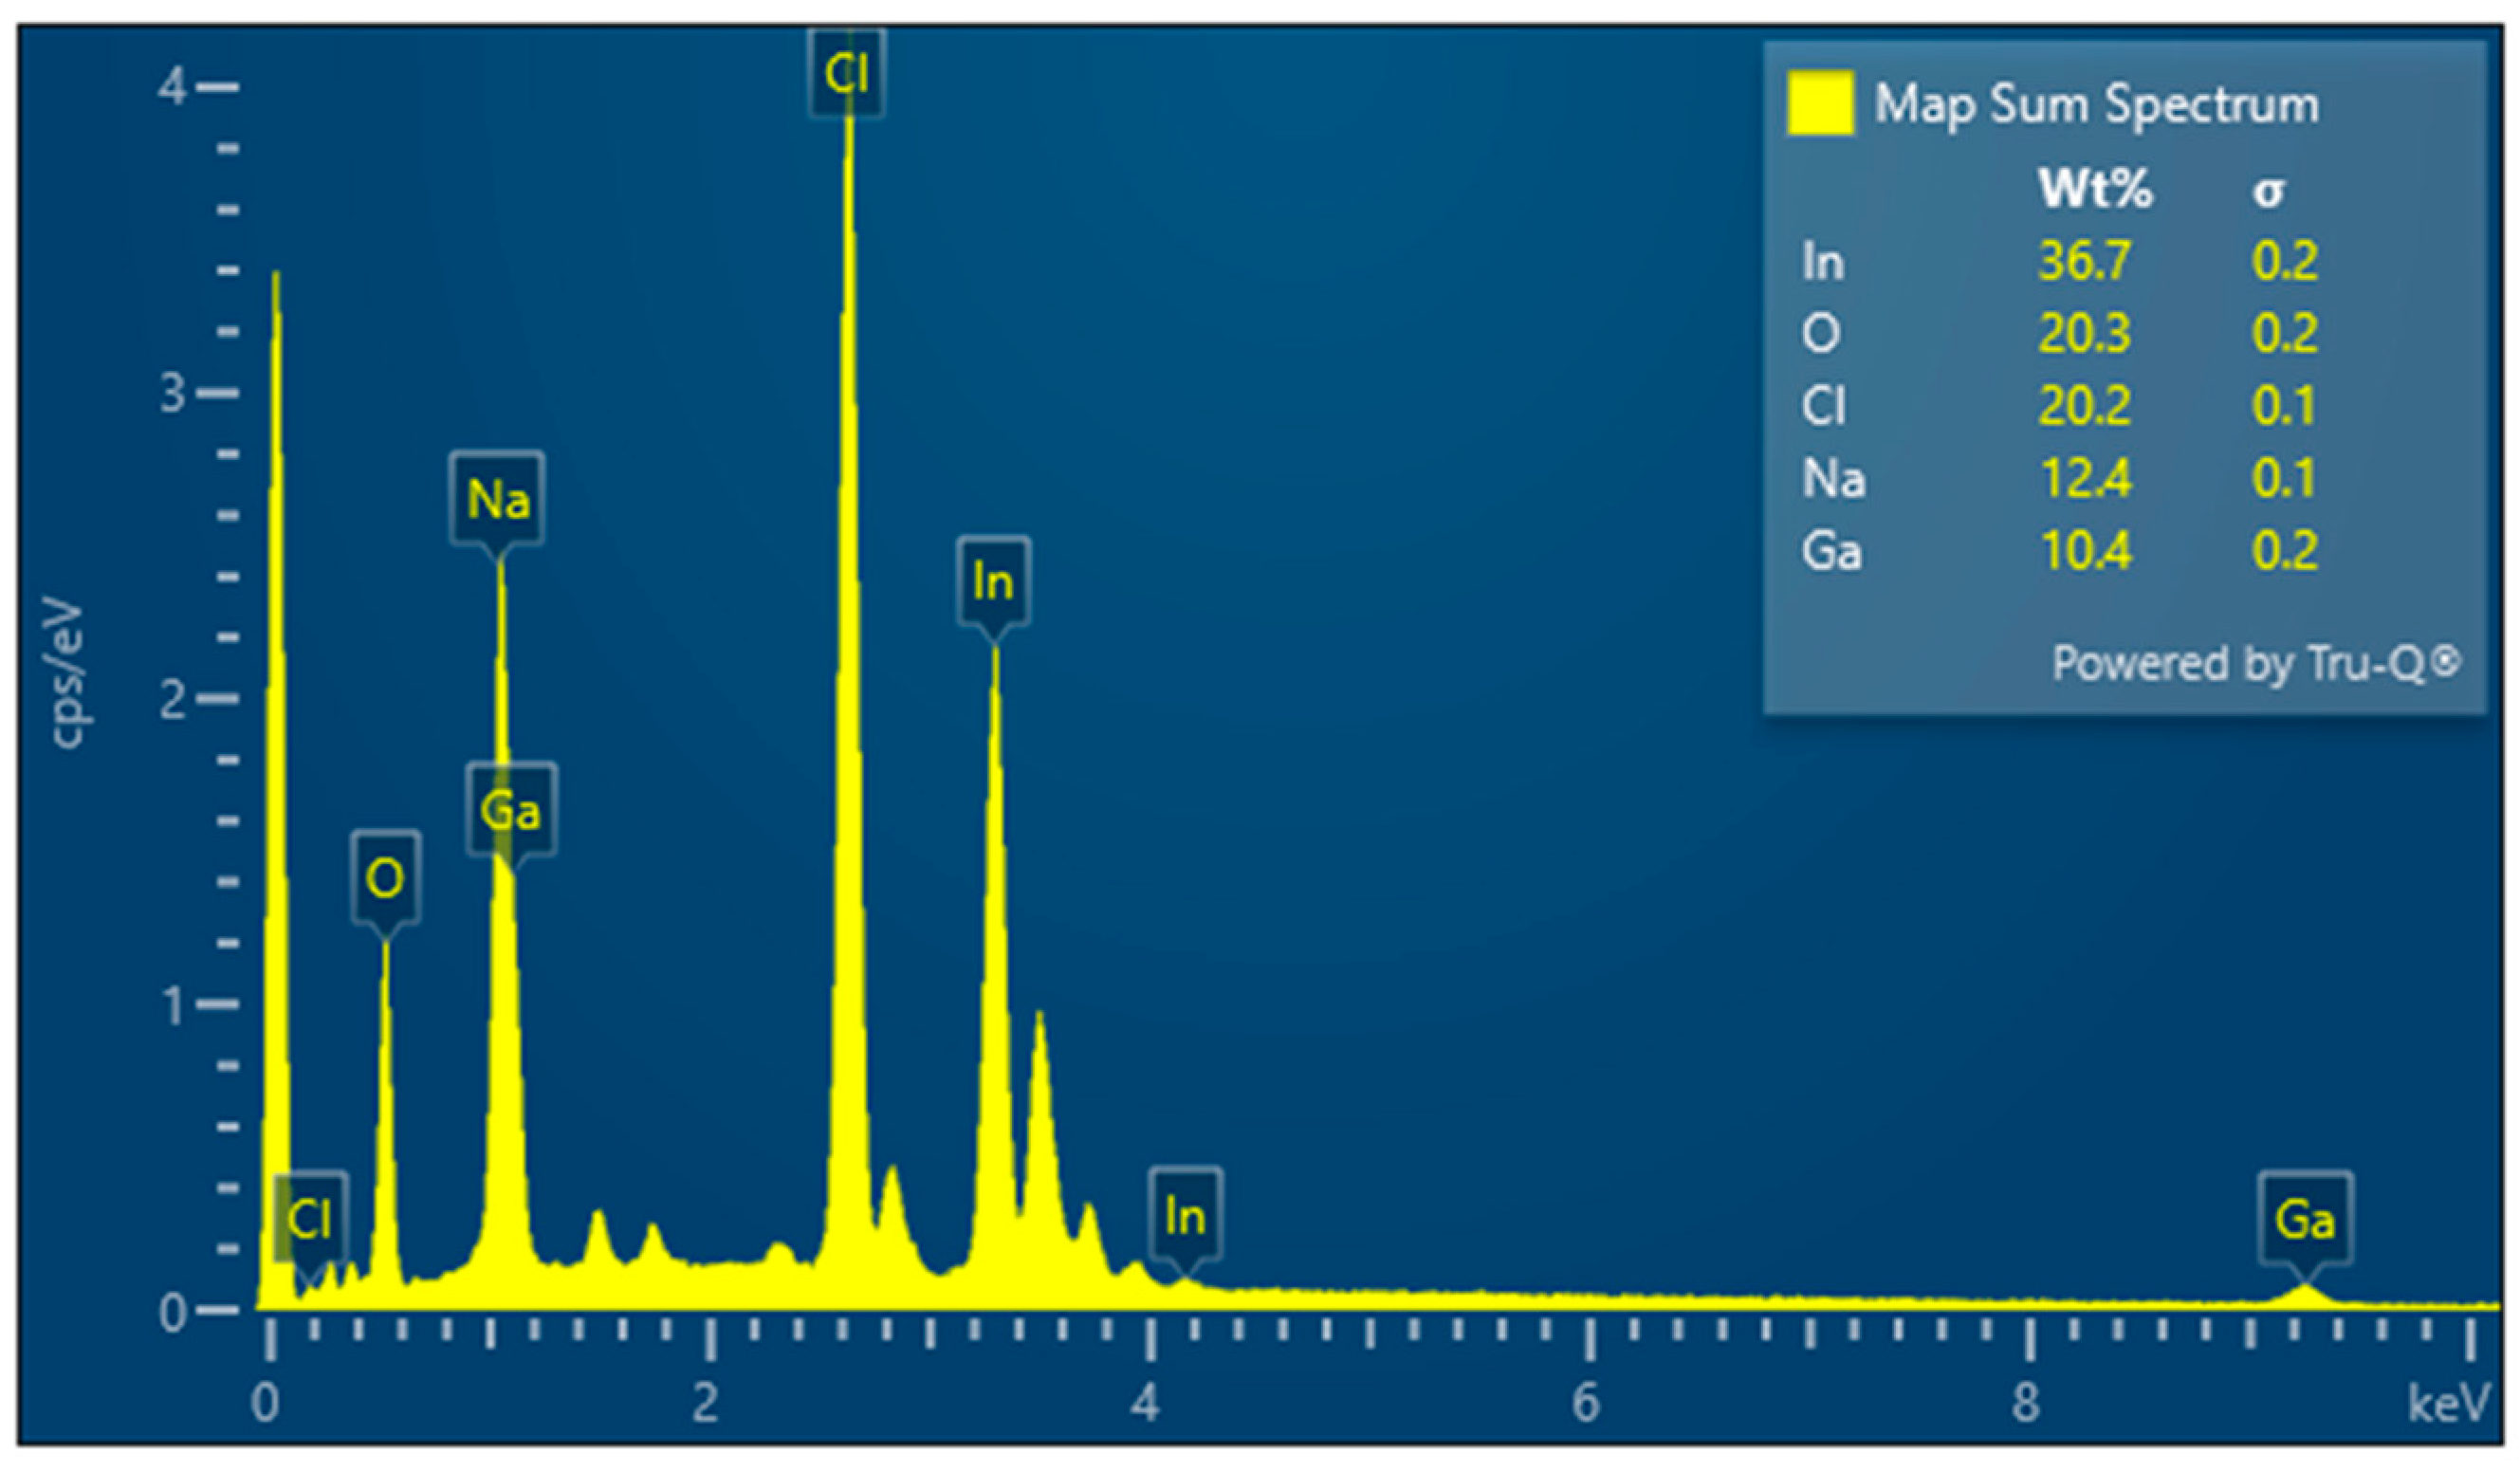Click the In label near 4 keV
The height and width of the screenshot is (1472, 2520).
(x=1185, y=1217)
